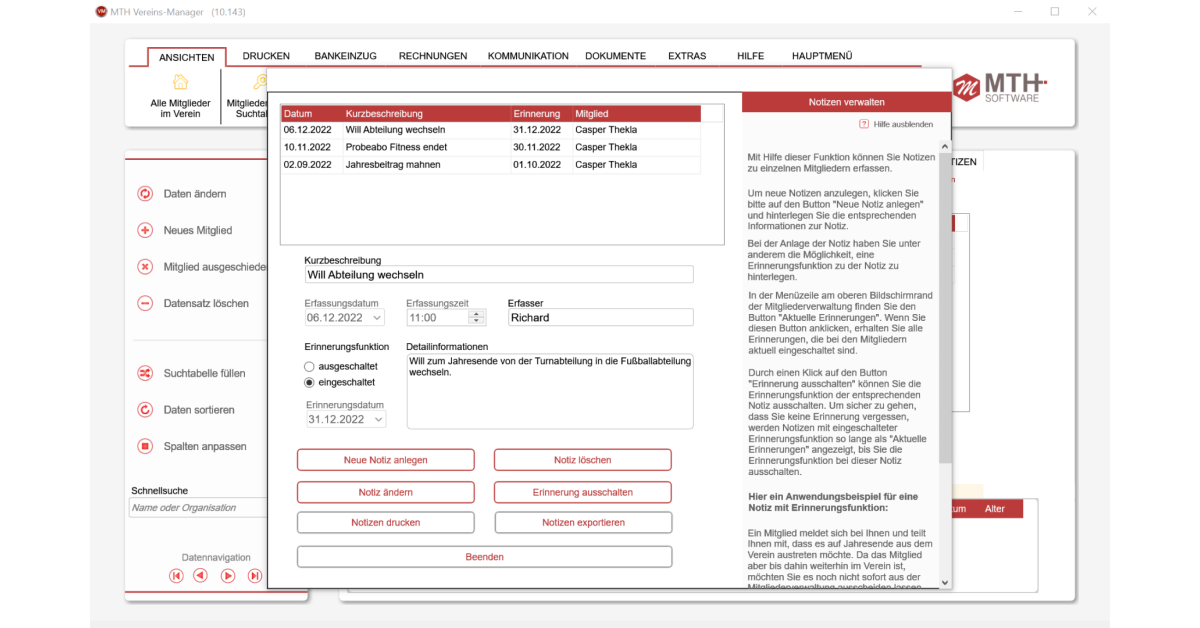This screenshot has width=1200, height=628.
Task: Click the minus icon for Datensatz löschen
Action: 145,303
